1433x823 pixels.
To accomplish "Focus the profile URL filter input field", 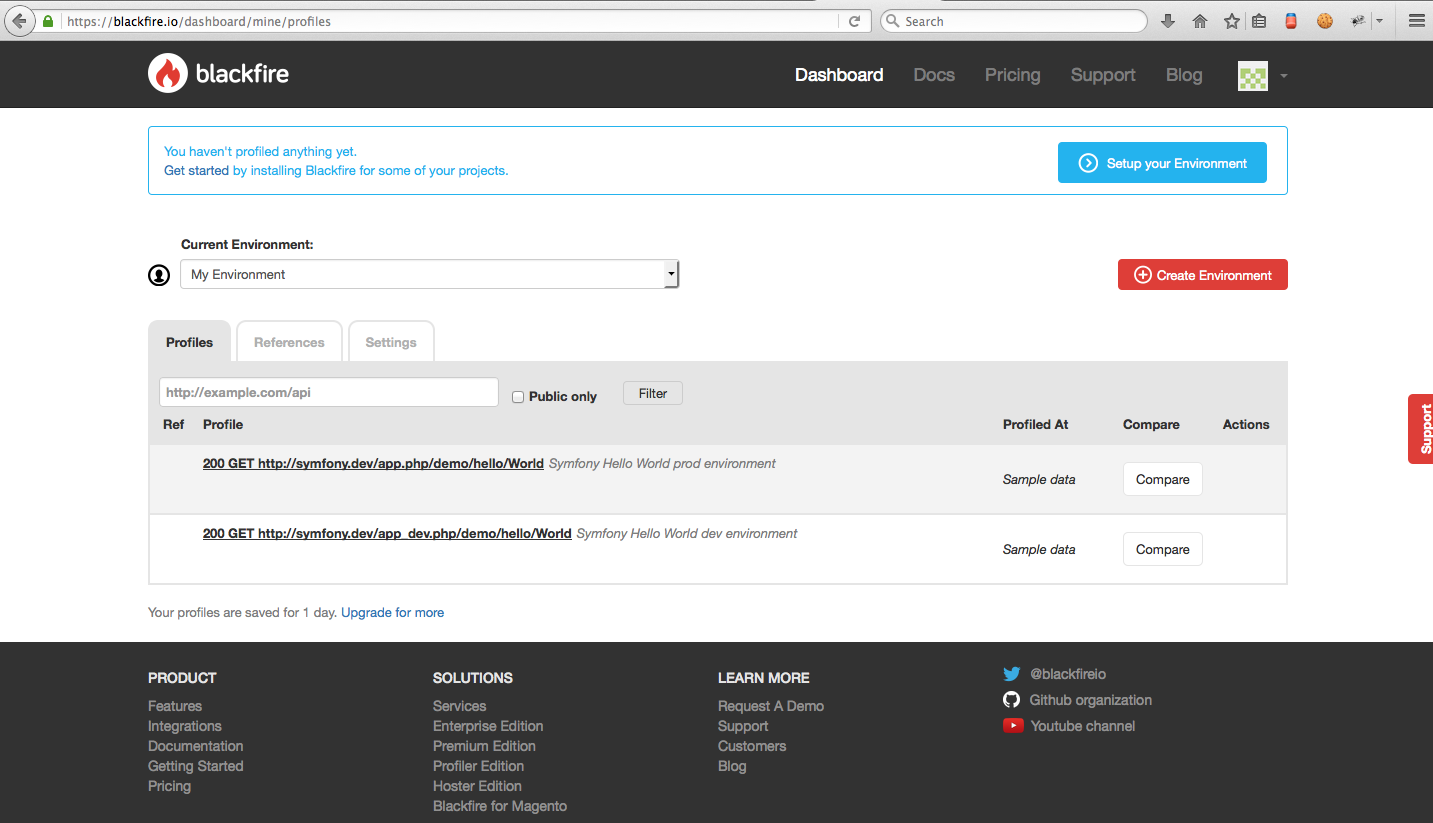I will click(x=329, y=392).
